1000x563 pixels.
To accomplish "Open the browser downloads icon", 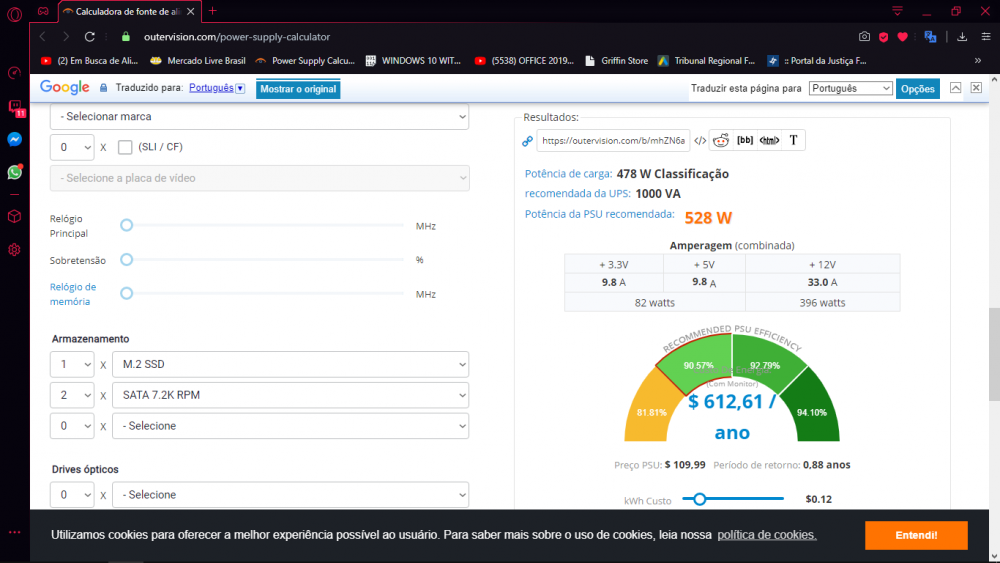I will coord(962,37).
